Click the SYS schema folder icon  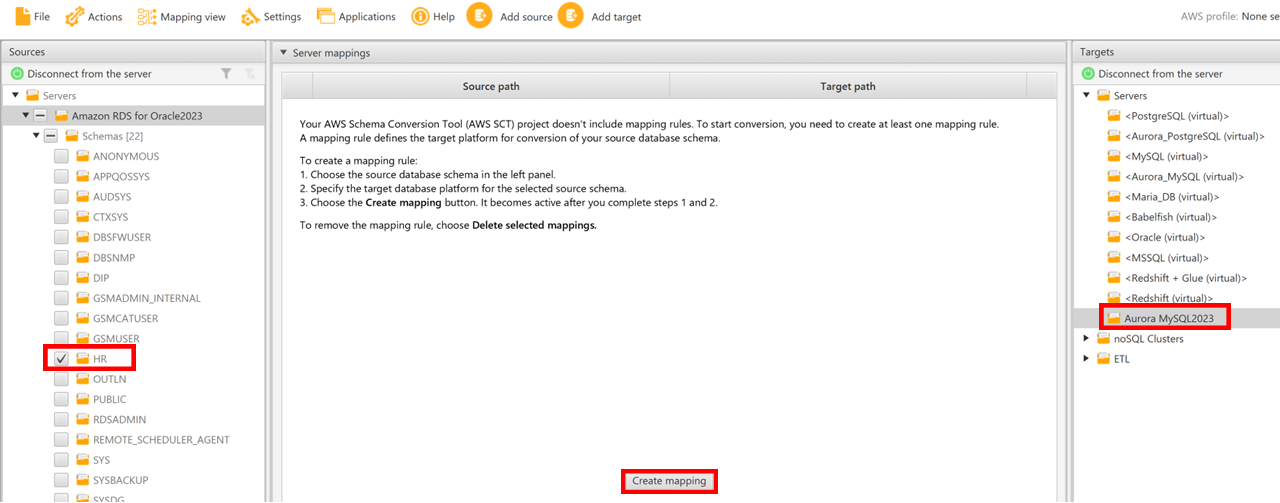point(83,460)
